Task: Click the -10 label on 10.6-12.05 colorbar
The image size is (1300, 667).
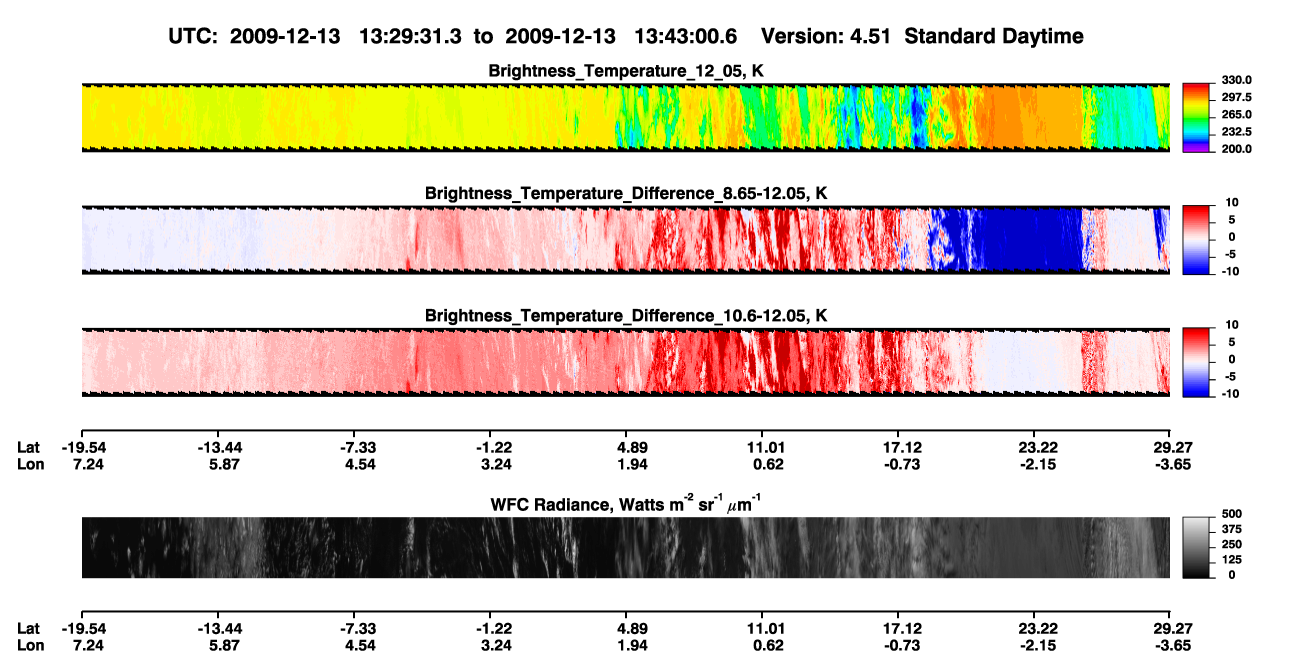Action: tap(1231, 394)
